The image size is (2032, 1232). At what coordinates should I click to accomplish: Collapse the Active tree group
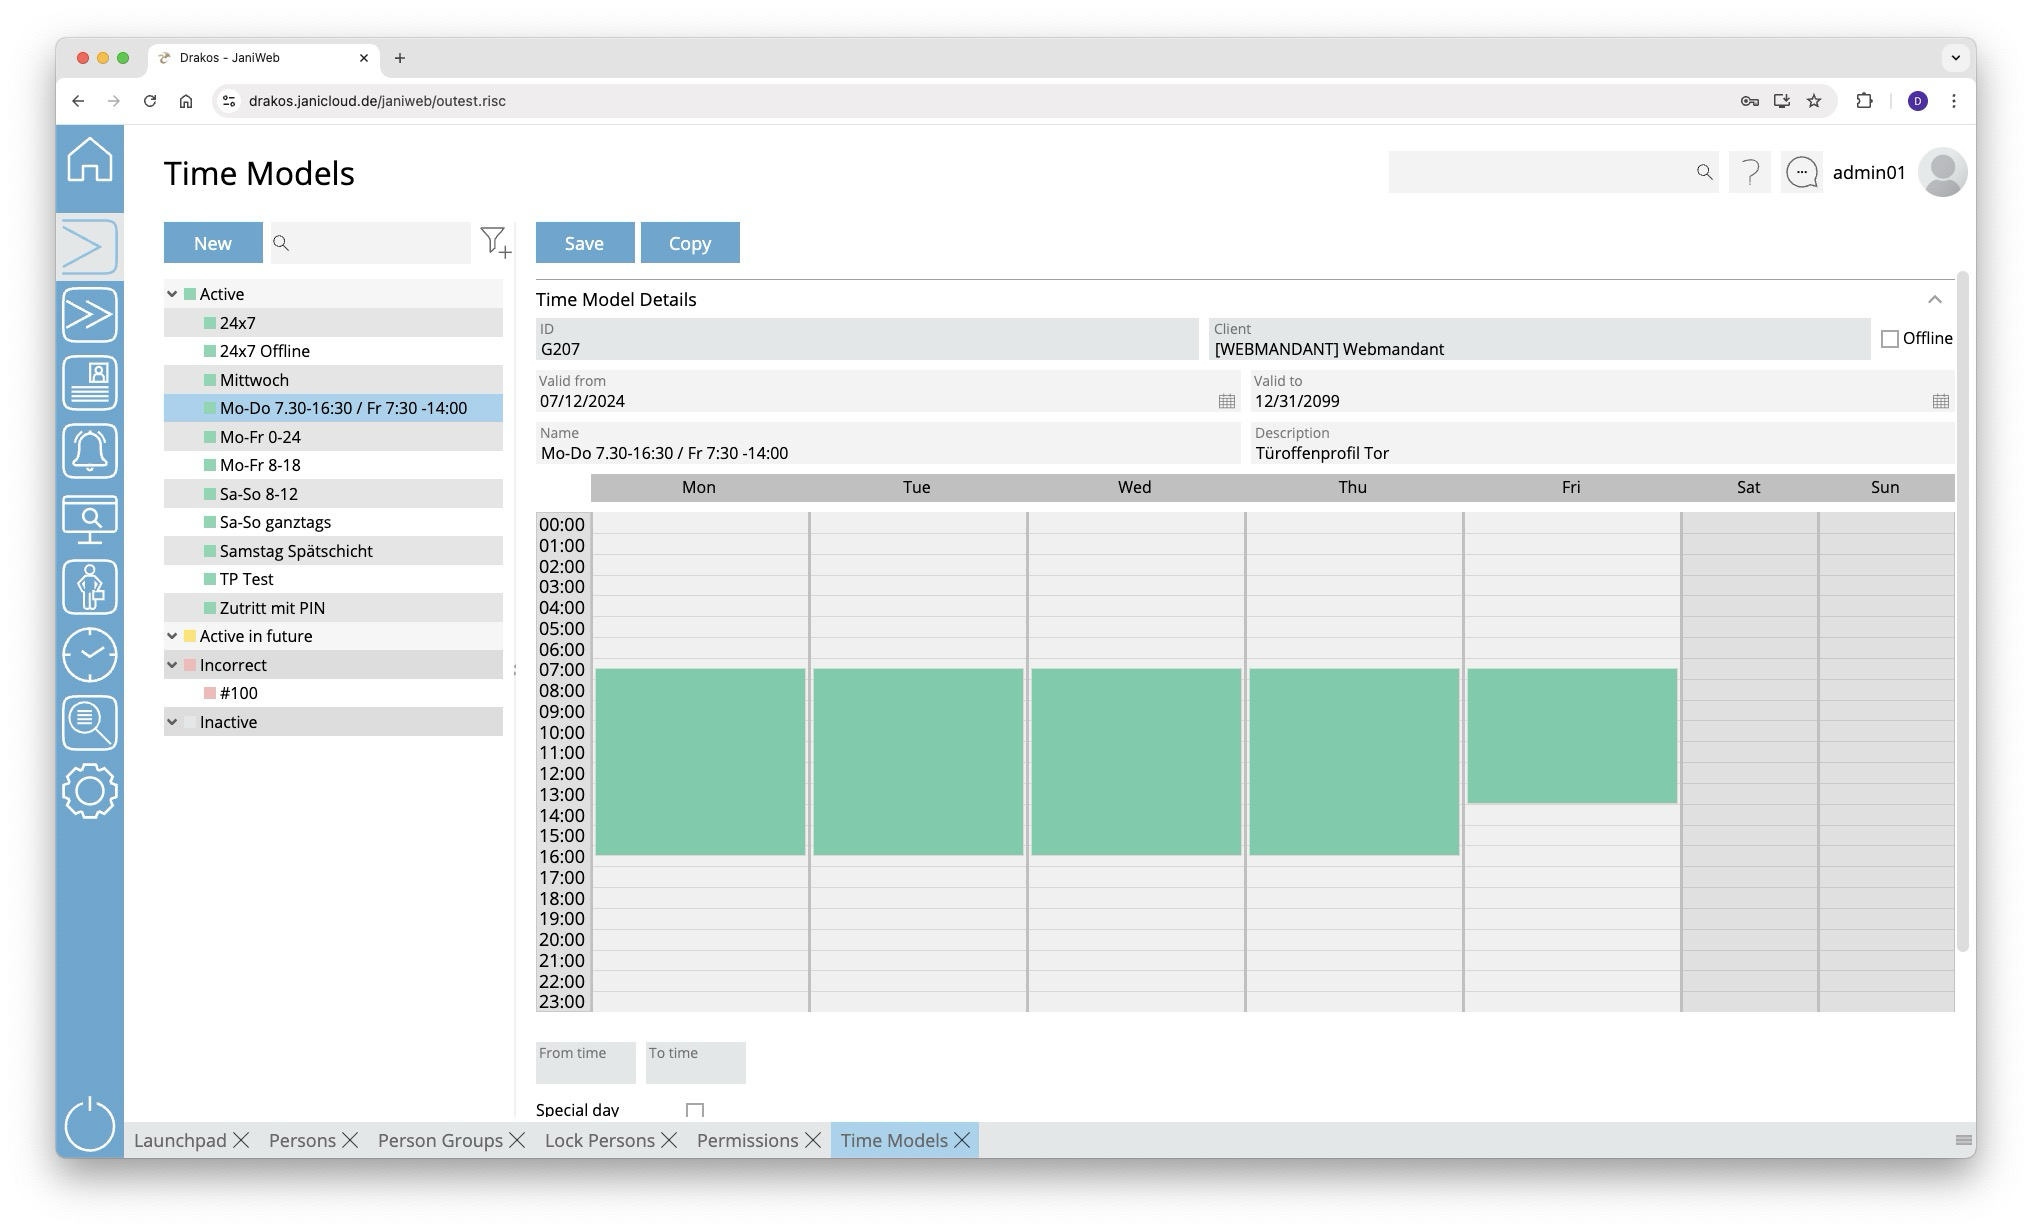pos(172,294)
